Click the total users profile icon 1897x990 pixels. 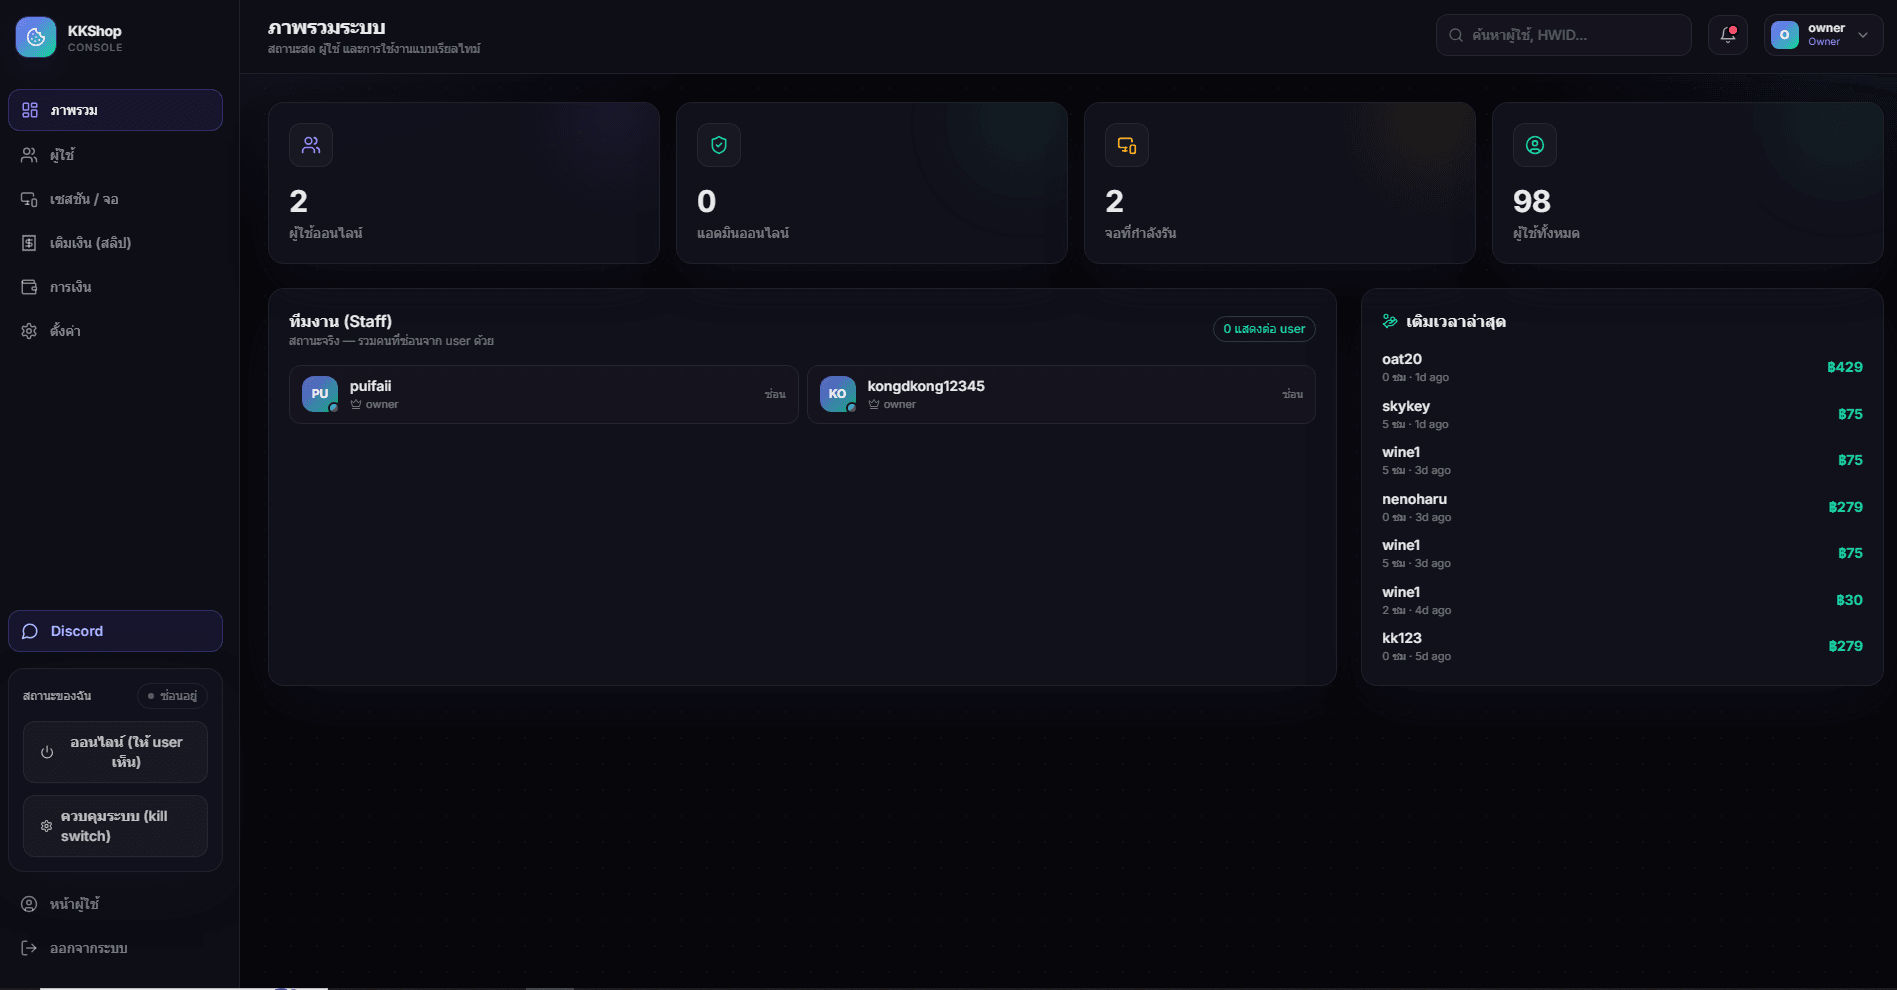pos(1535,145)
